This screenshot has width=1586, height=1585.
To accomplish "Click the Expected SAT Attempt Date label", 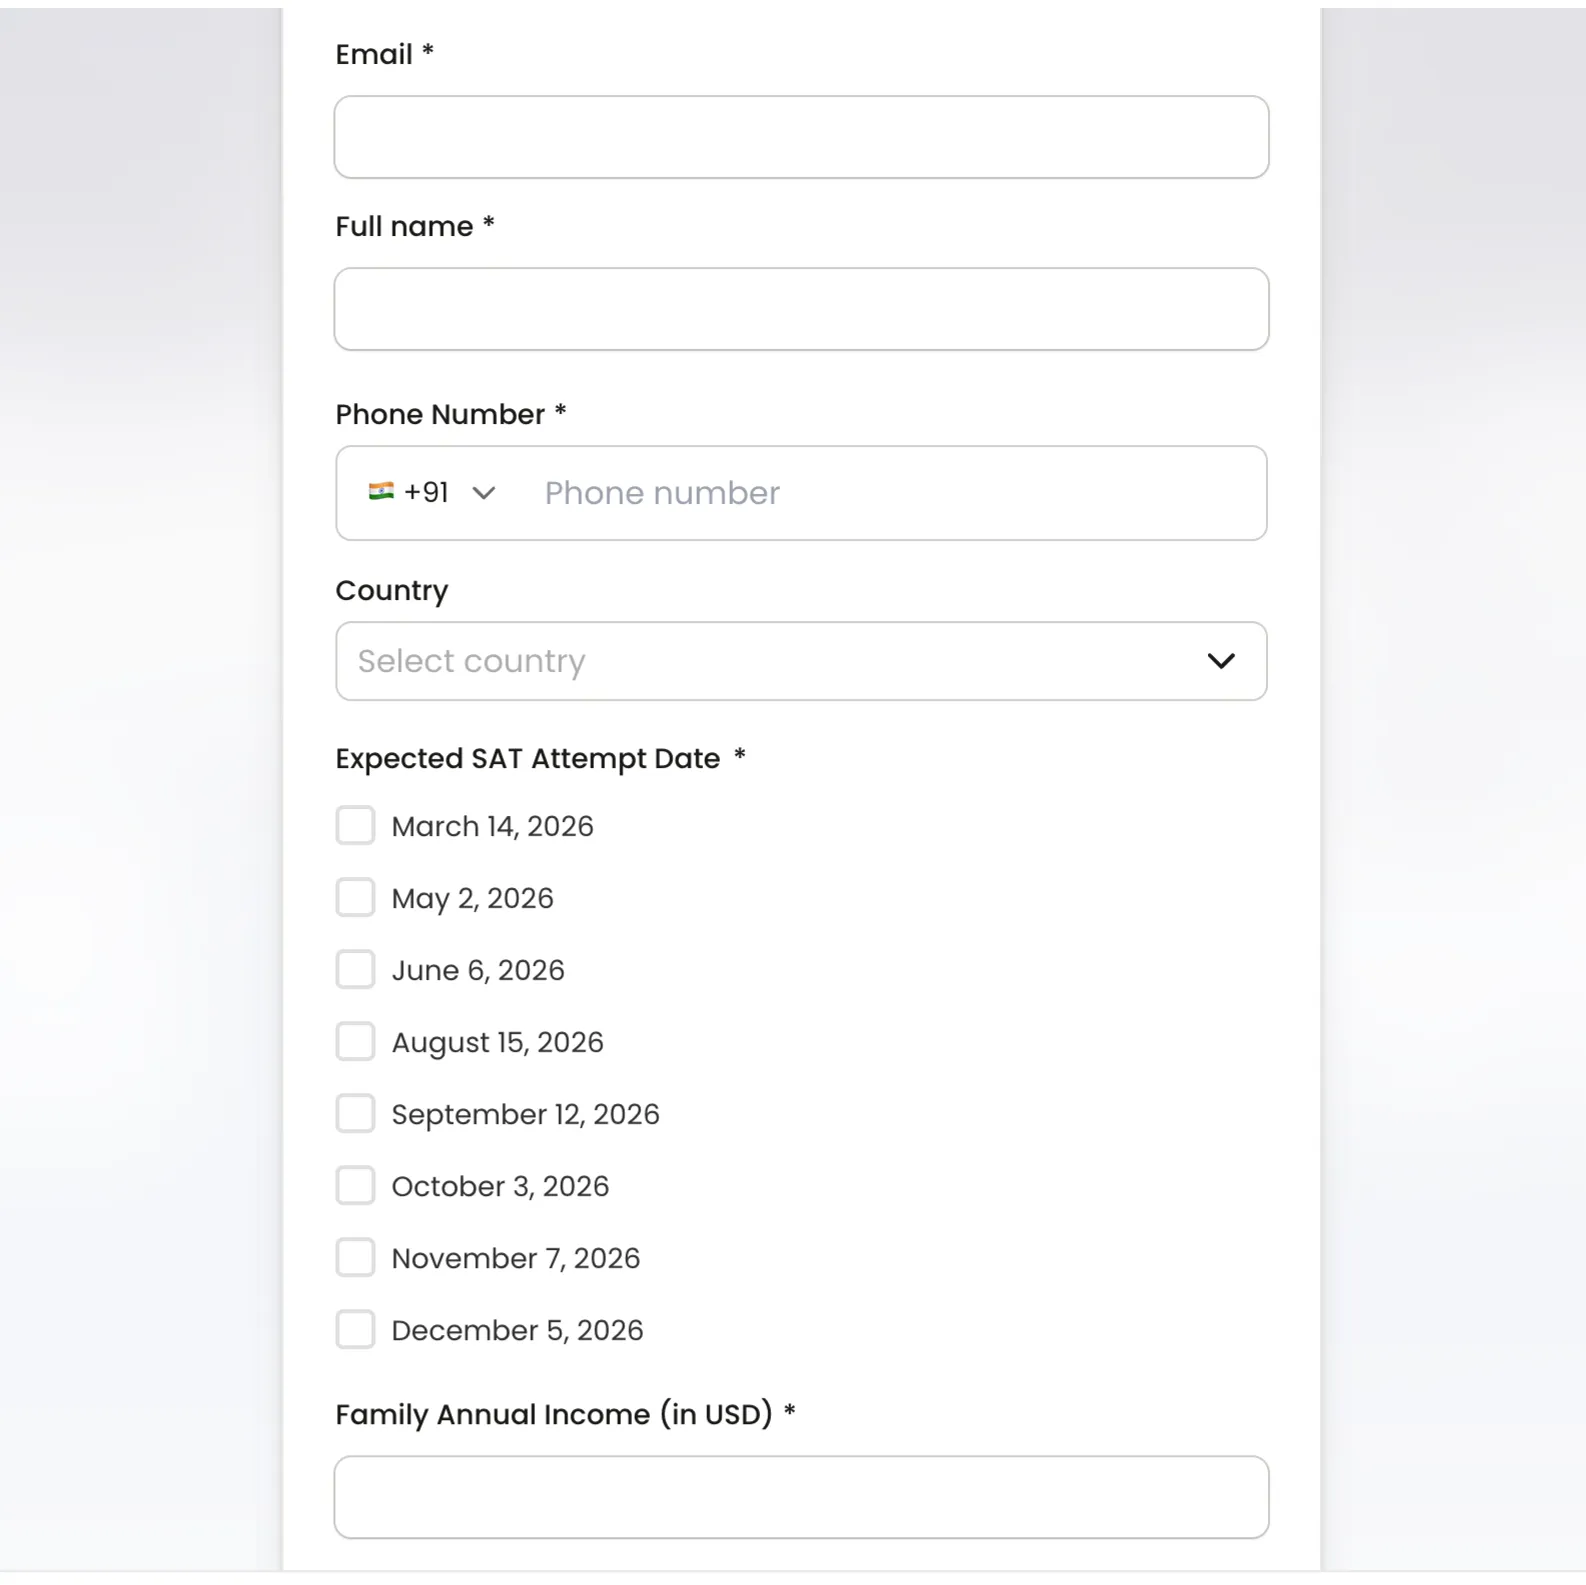I will click(527, 758).
